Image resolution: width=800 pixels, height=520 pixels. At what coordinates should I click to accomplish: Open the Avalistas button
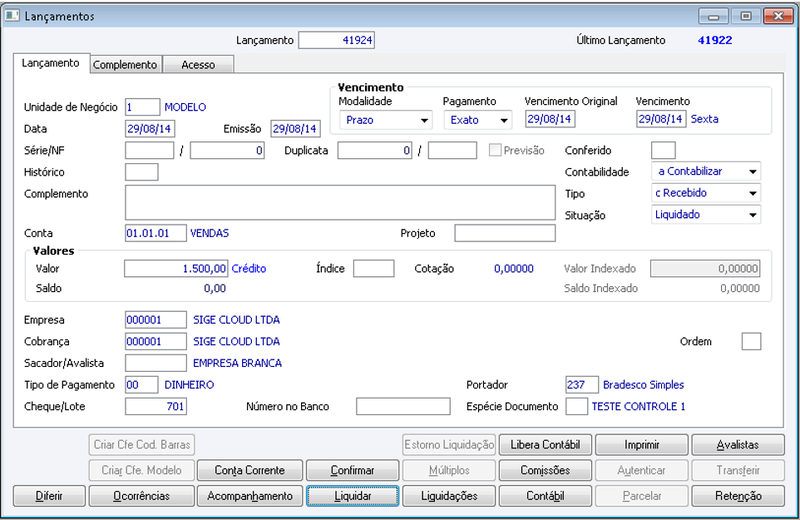[x=738, y=445]
